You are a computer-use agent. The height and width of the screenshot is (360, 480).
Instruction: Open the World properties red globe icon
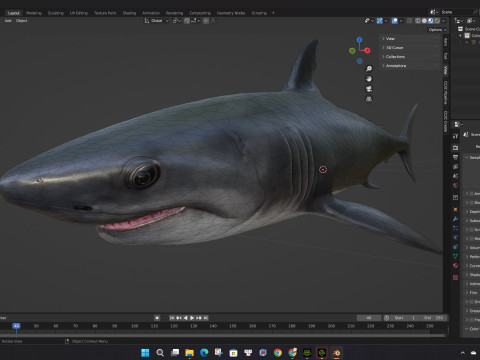pyautogui.click(x=455, y=185)
